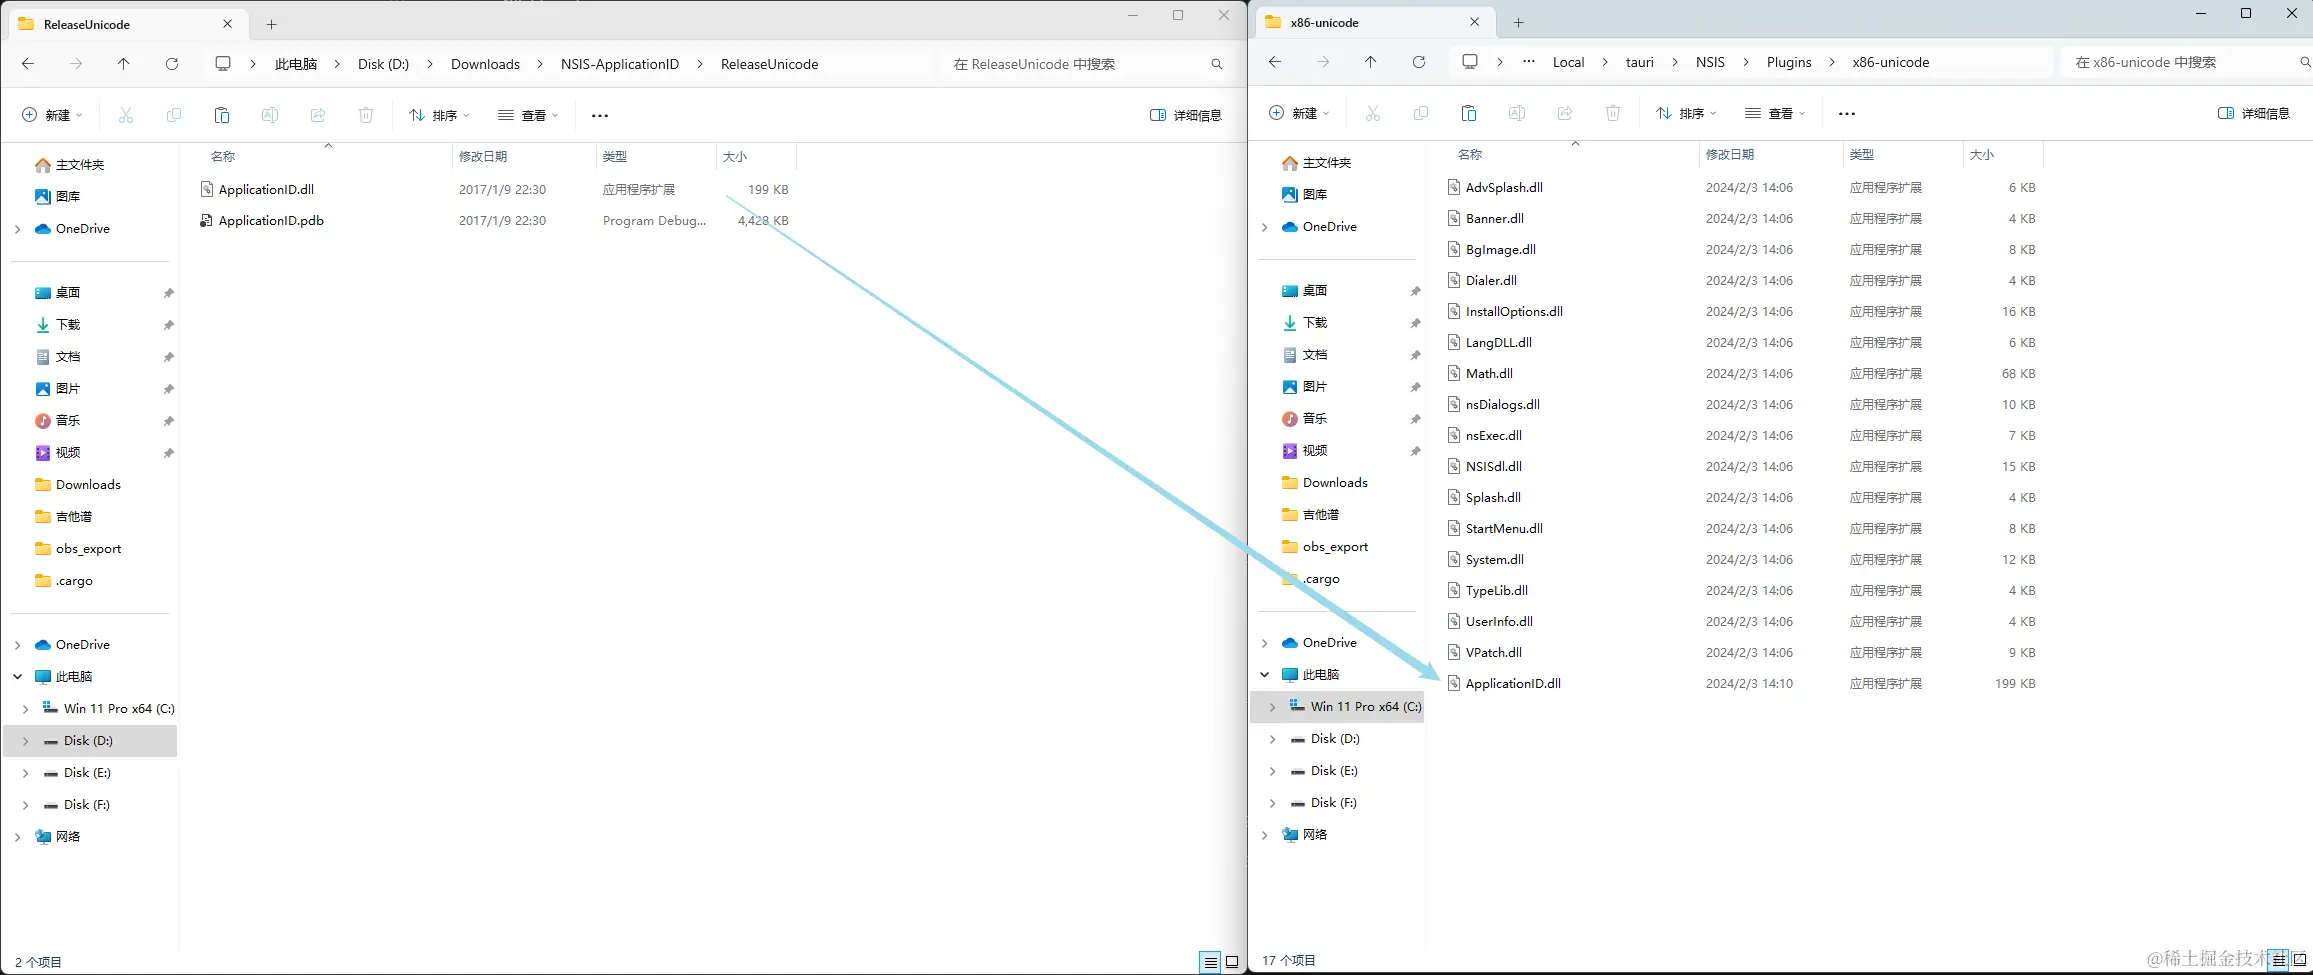Refresh the x86-unicode folder view

point(1419,62)
